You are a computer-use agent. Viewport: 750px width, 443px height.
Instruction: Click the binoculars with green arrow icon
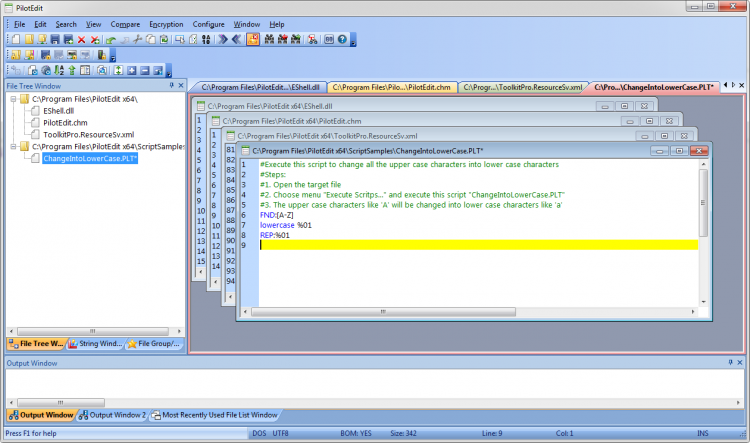296,39
